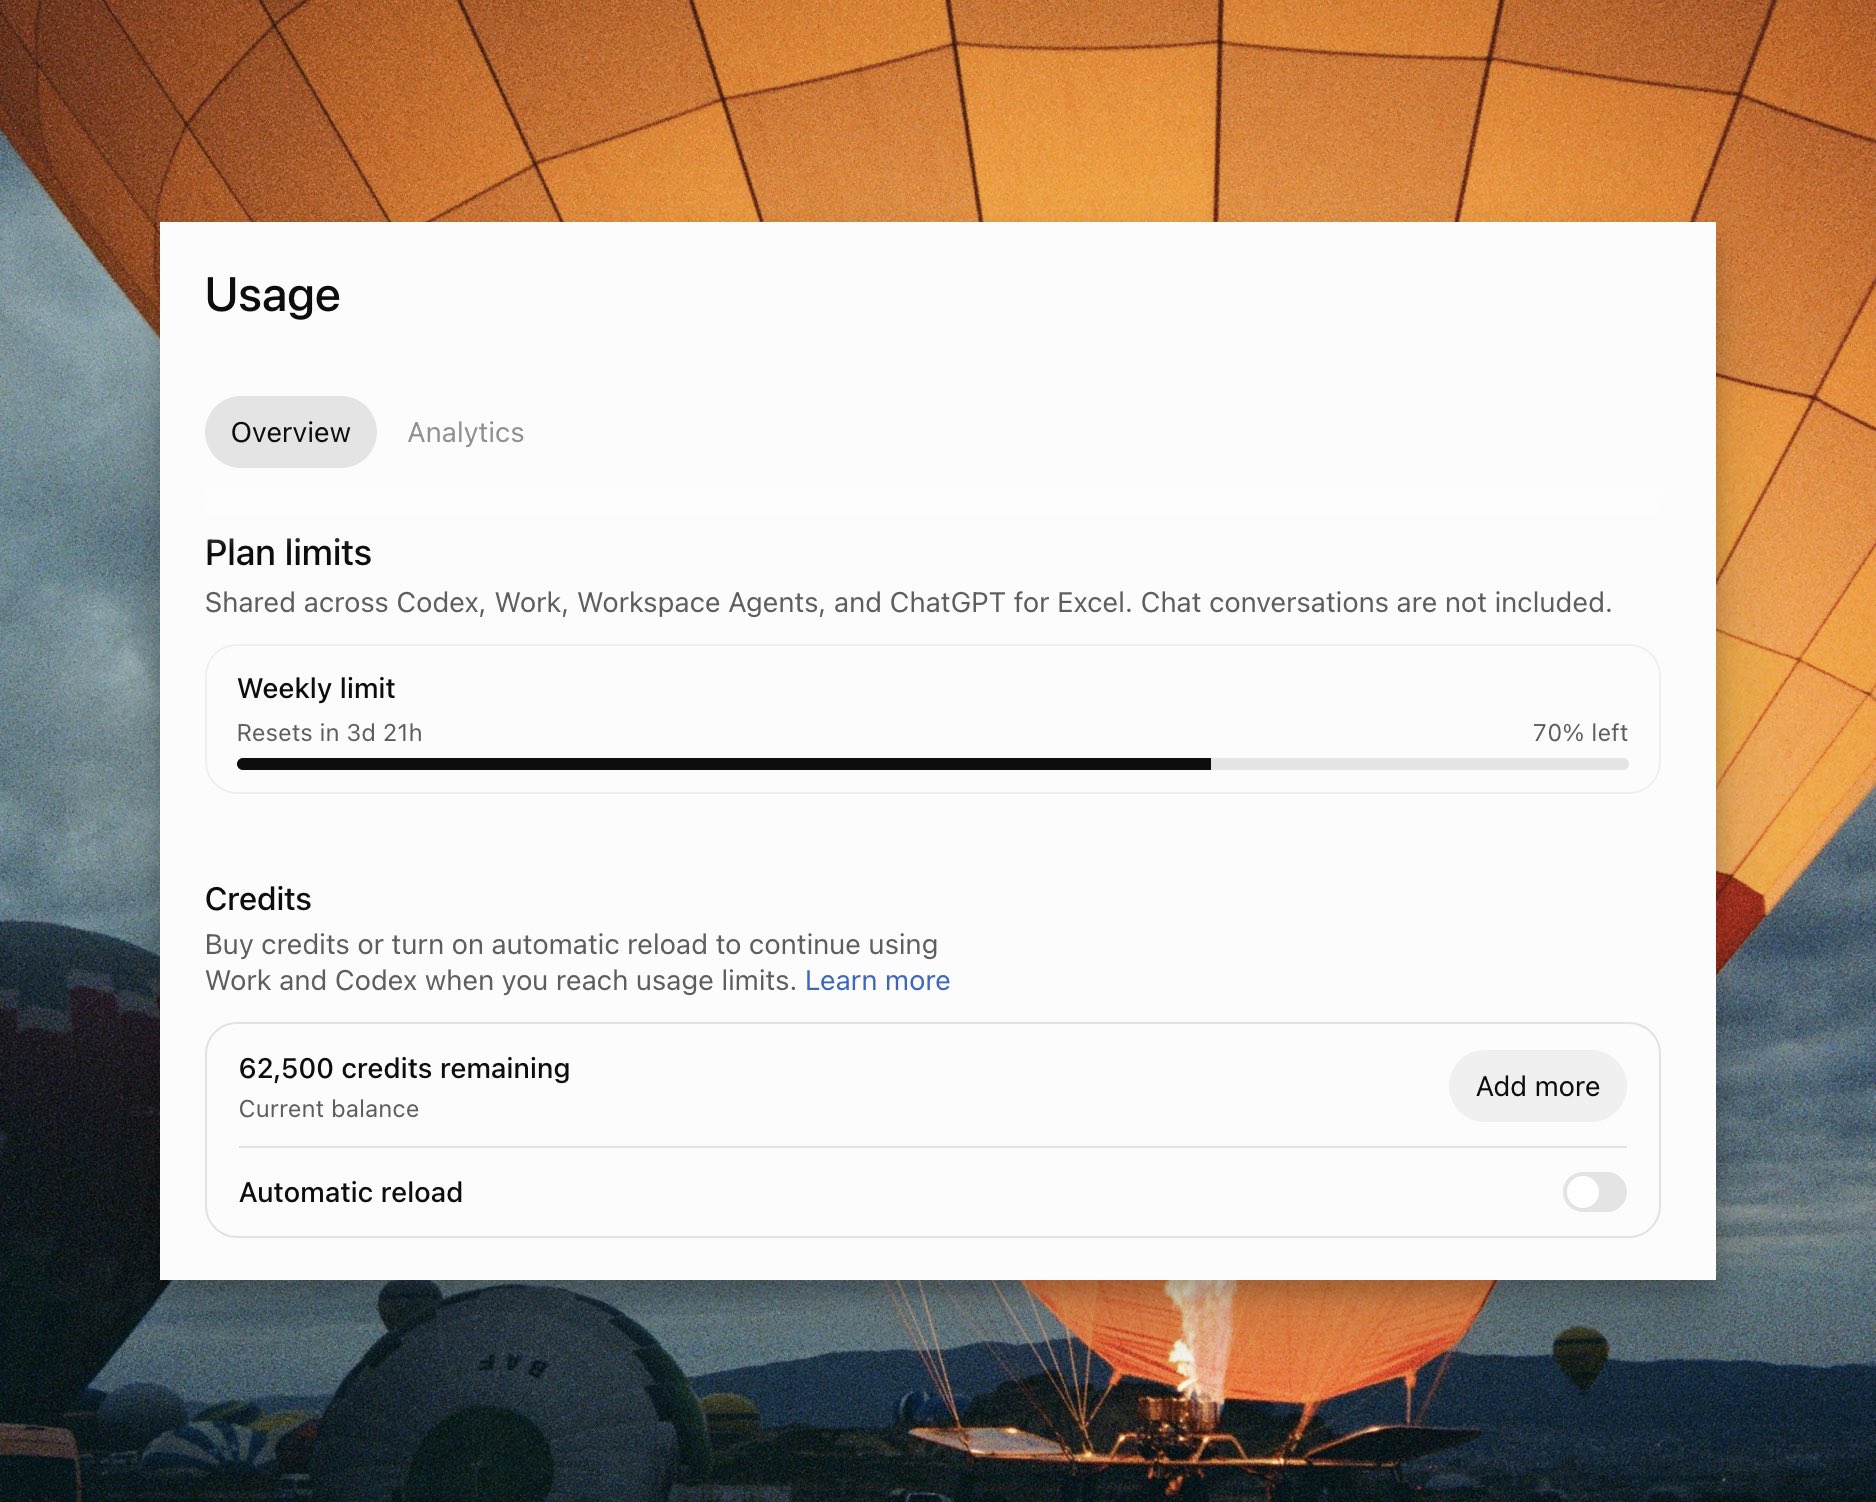Click the small distant balloon at right
This screenshot has width=1876, height=1502.
1580,1356
